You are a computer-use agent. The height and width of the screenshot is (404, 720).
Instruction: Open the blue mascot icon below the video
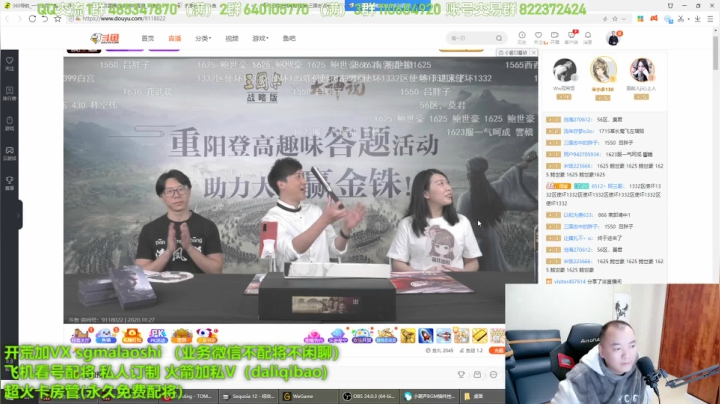106,335
